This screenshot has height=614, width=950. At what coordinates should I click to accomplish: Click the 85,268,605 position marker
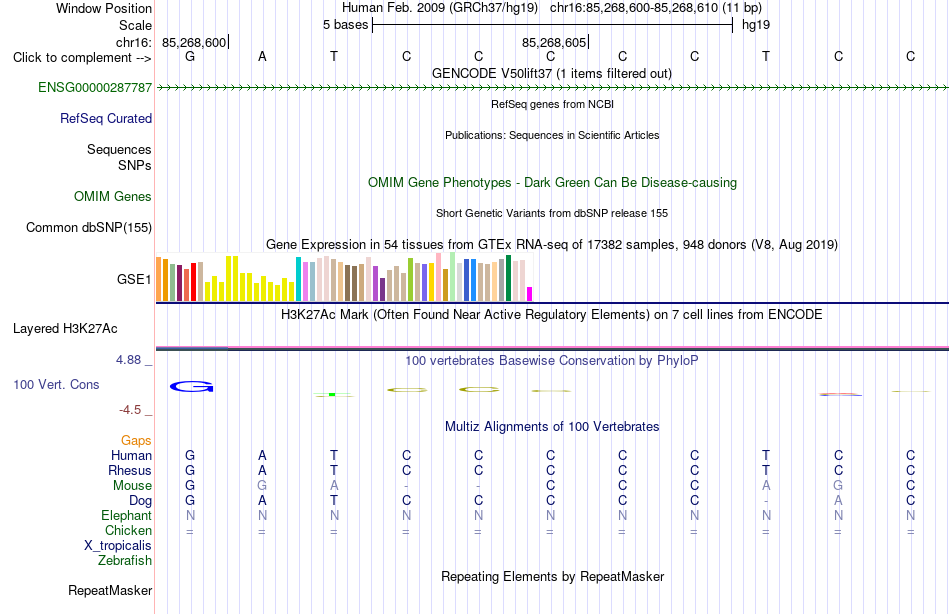pyautogui.click(x=554, y=42)
